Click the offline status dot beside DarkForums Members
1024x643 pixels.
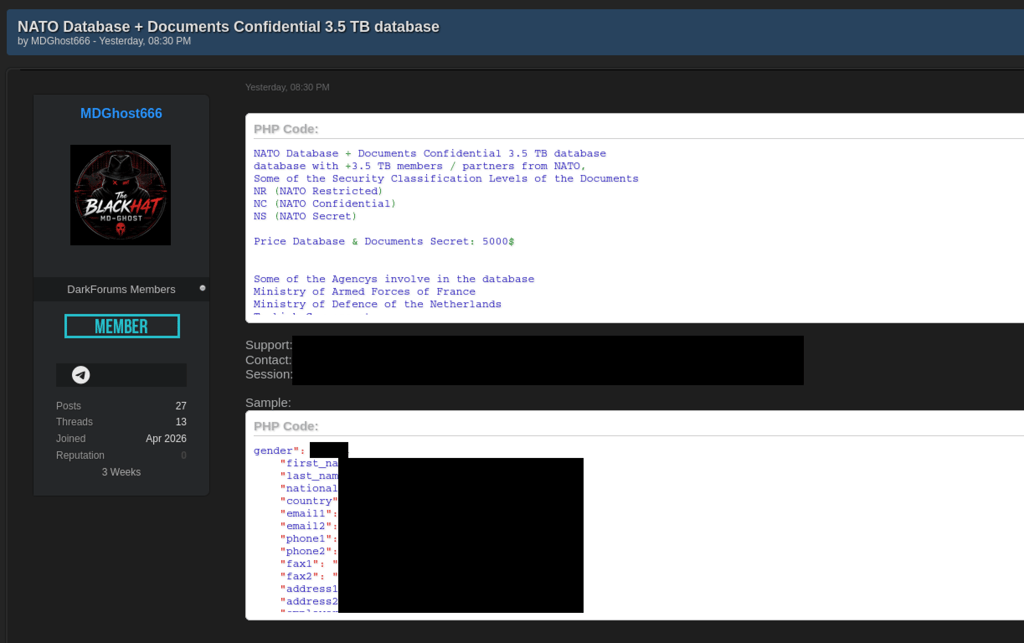(x=202, y=288)
